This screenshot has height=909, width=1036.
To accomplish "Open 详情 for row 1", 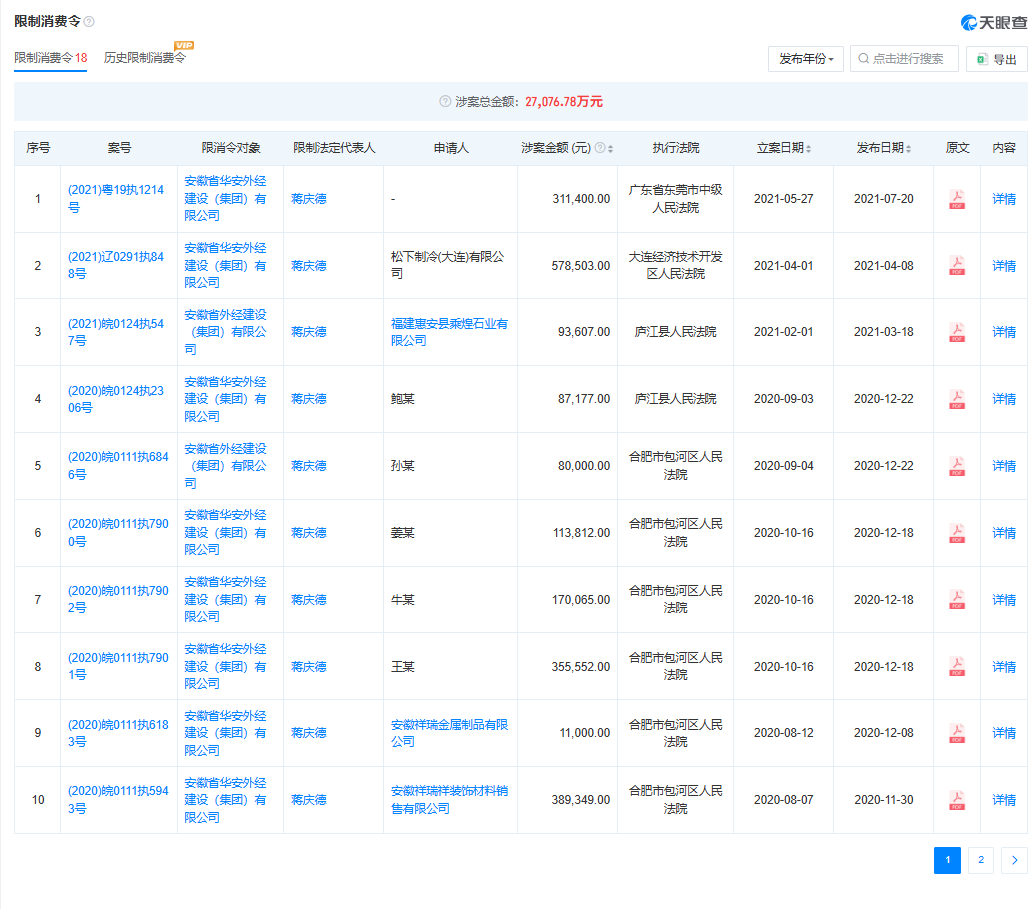I will pyautogui.click(x=1004, y=199).
